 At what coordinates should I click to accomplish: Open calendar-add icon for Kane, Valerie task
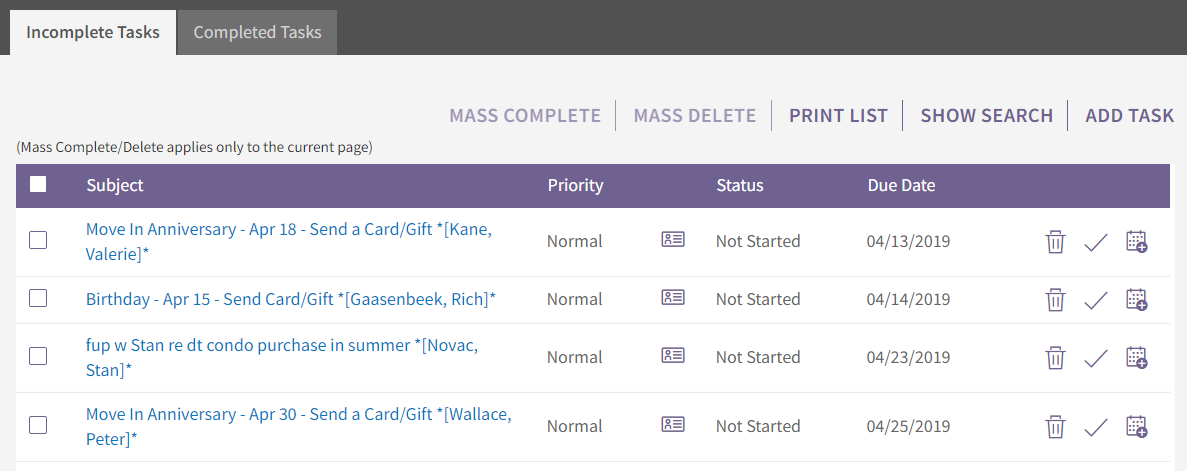tap(1136, 242)
